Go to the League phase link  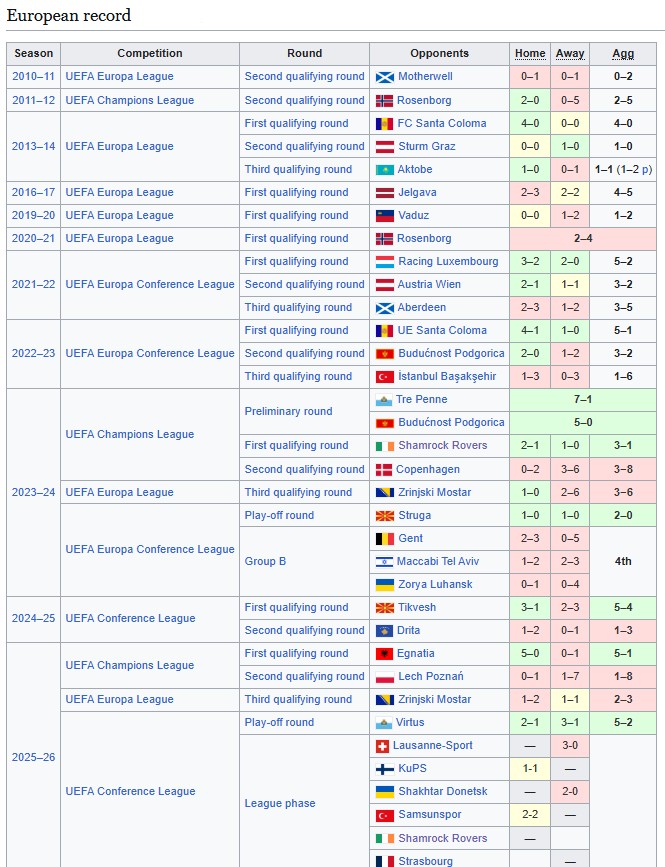coord(280,803)
